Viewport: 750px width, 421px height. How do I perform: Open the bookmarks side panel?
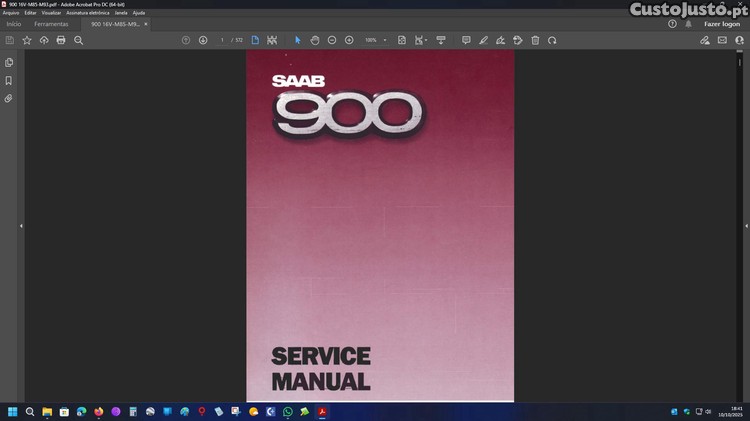pos(9,81)
